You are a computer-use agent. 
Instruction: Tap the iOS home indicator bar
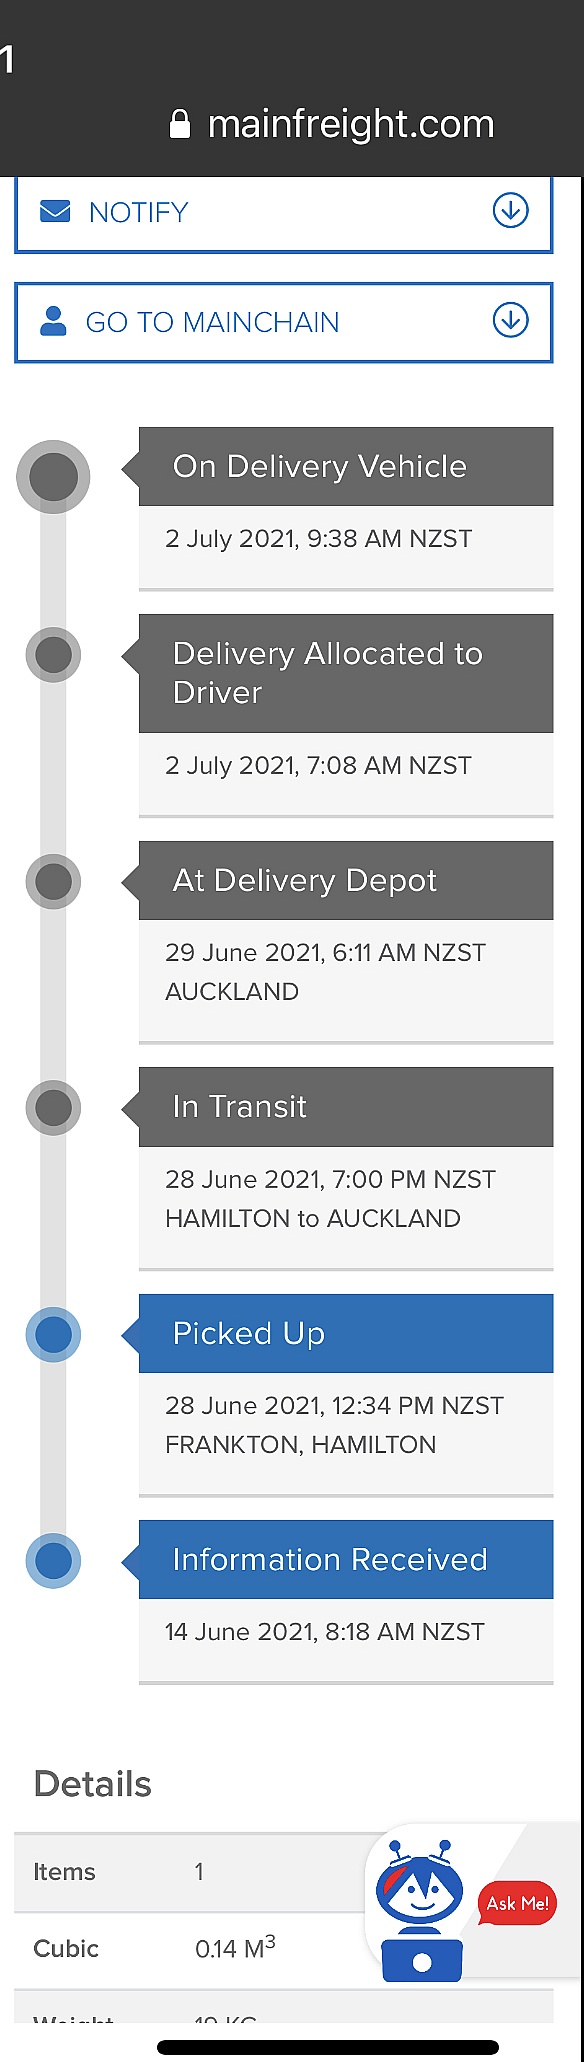328,2047
